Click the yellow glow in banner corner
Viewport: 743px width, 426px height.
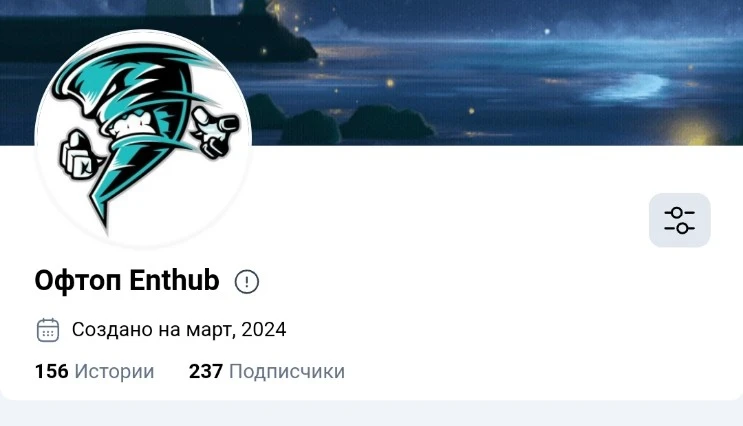(x=694, y=130)
